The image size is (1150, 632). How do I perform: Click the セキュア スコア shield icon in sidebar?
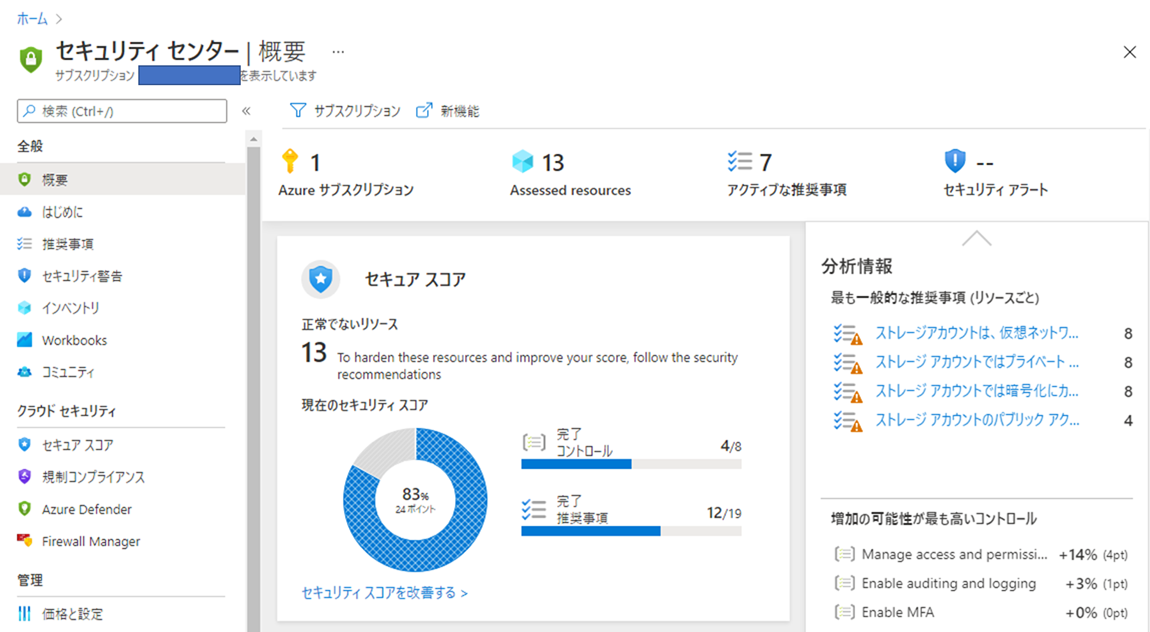point(25,444)
